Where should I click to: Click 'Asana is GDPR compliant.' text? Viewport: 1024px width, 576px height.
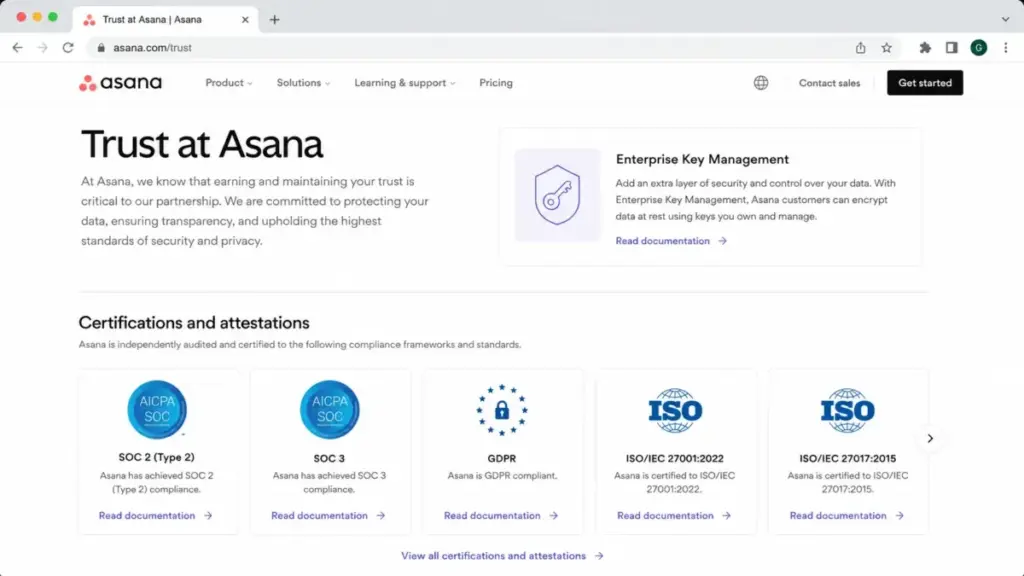click(x=502, y=475)
